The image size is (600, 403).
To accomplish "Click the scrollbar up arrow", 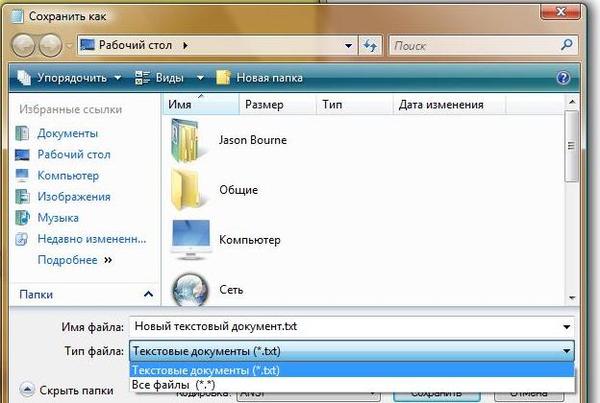I will click(572, 102).
